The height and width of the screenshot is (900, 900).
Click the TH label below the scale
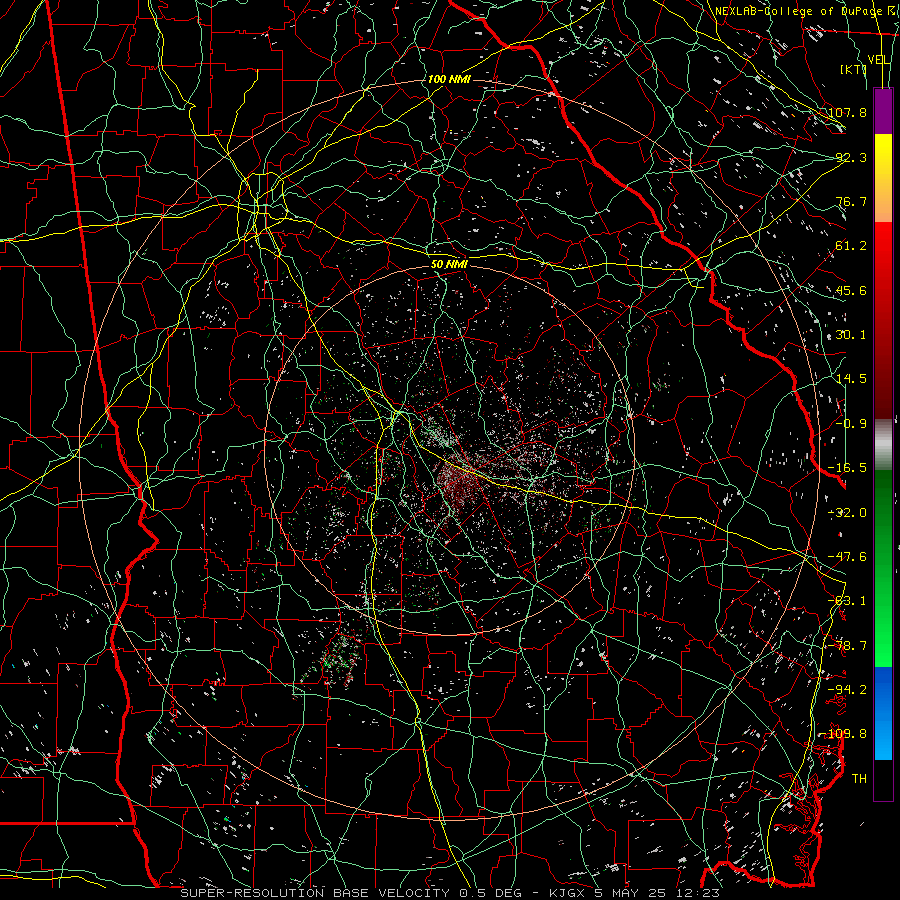(859, 779)
